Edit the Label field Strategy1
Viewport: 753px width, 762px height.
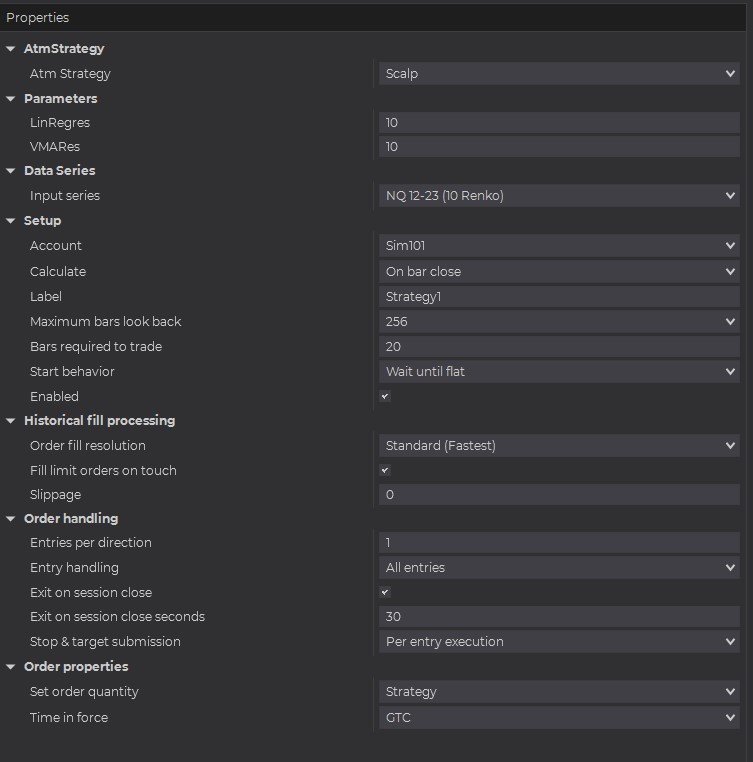[559, 296]
